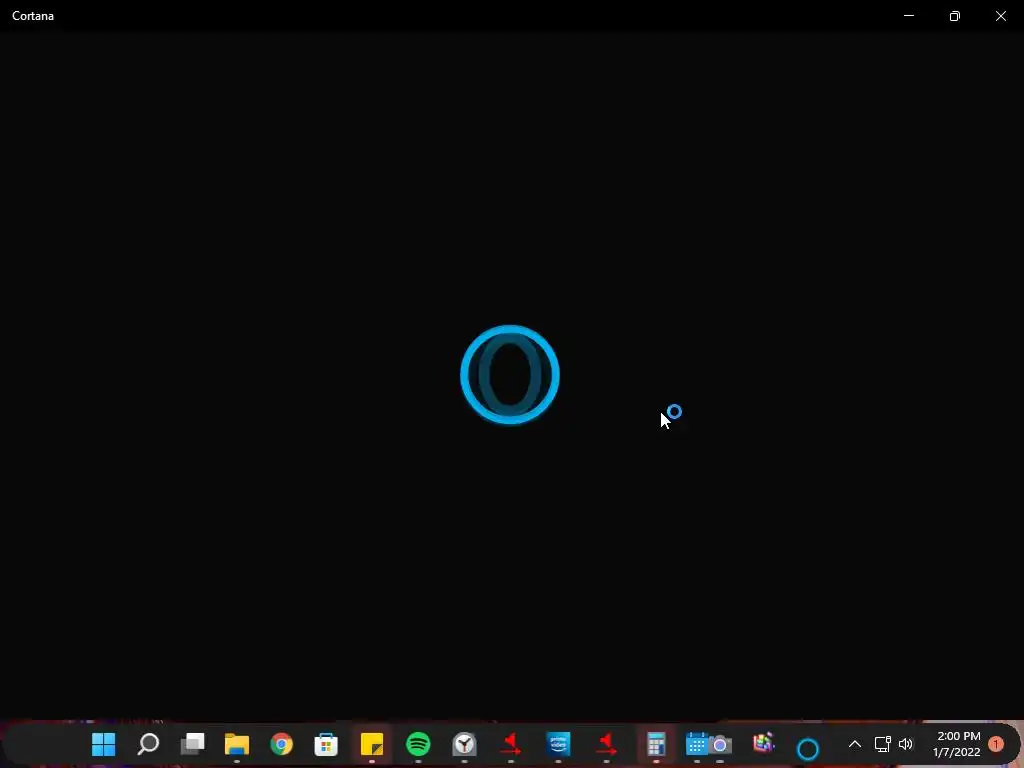The image size is (1024, 768).
Task: Open Spotify from the taskbar
Action: click(418, 744)
